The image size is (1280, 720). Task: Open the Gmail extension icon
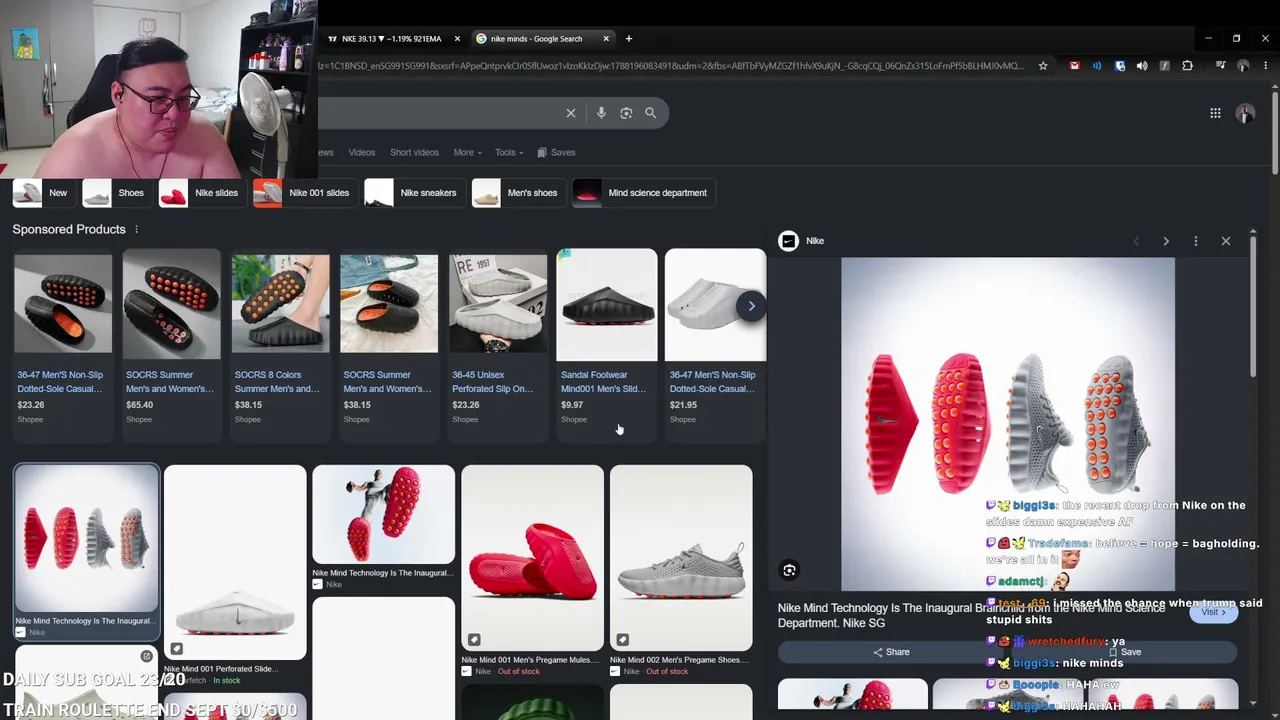tap(1074, 66)
